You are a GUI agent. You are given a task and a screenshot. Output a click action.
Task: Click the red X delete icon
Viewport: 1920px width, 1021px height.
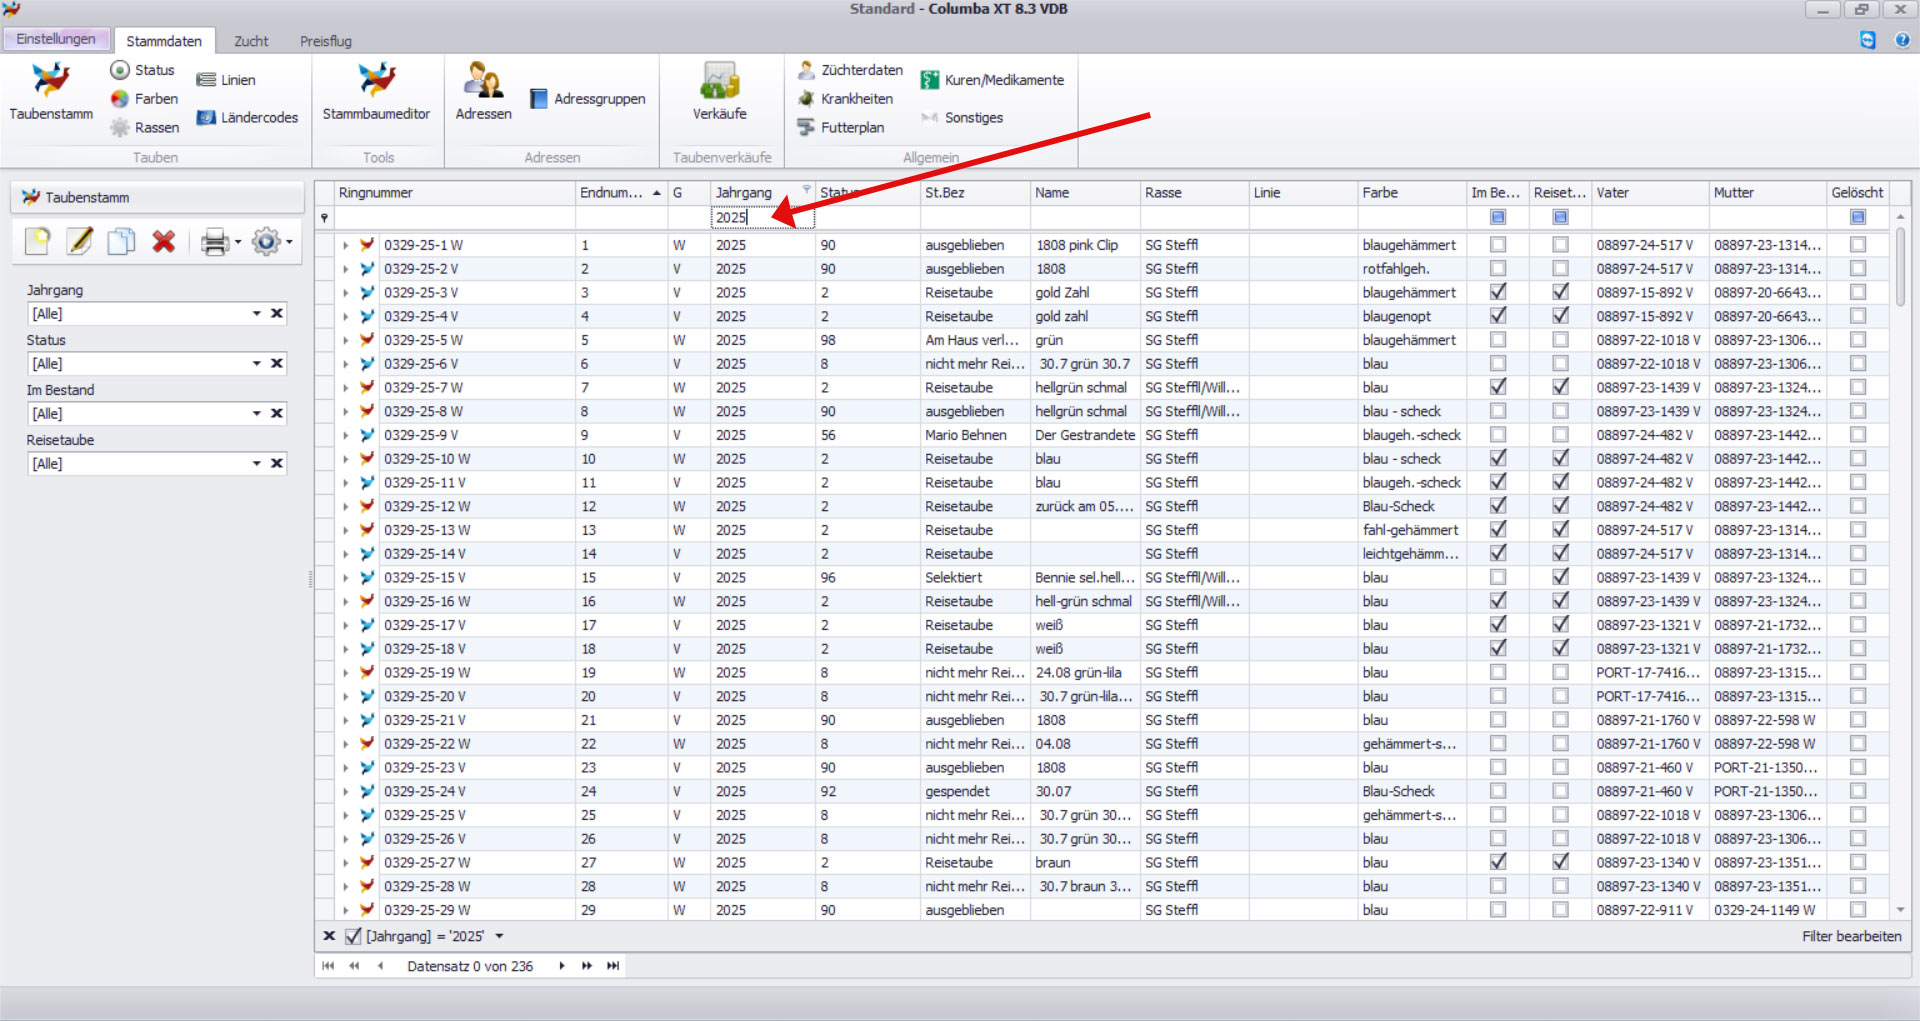click(x=164, y=242)
